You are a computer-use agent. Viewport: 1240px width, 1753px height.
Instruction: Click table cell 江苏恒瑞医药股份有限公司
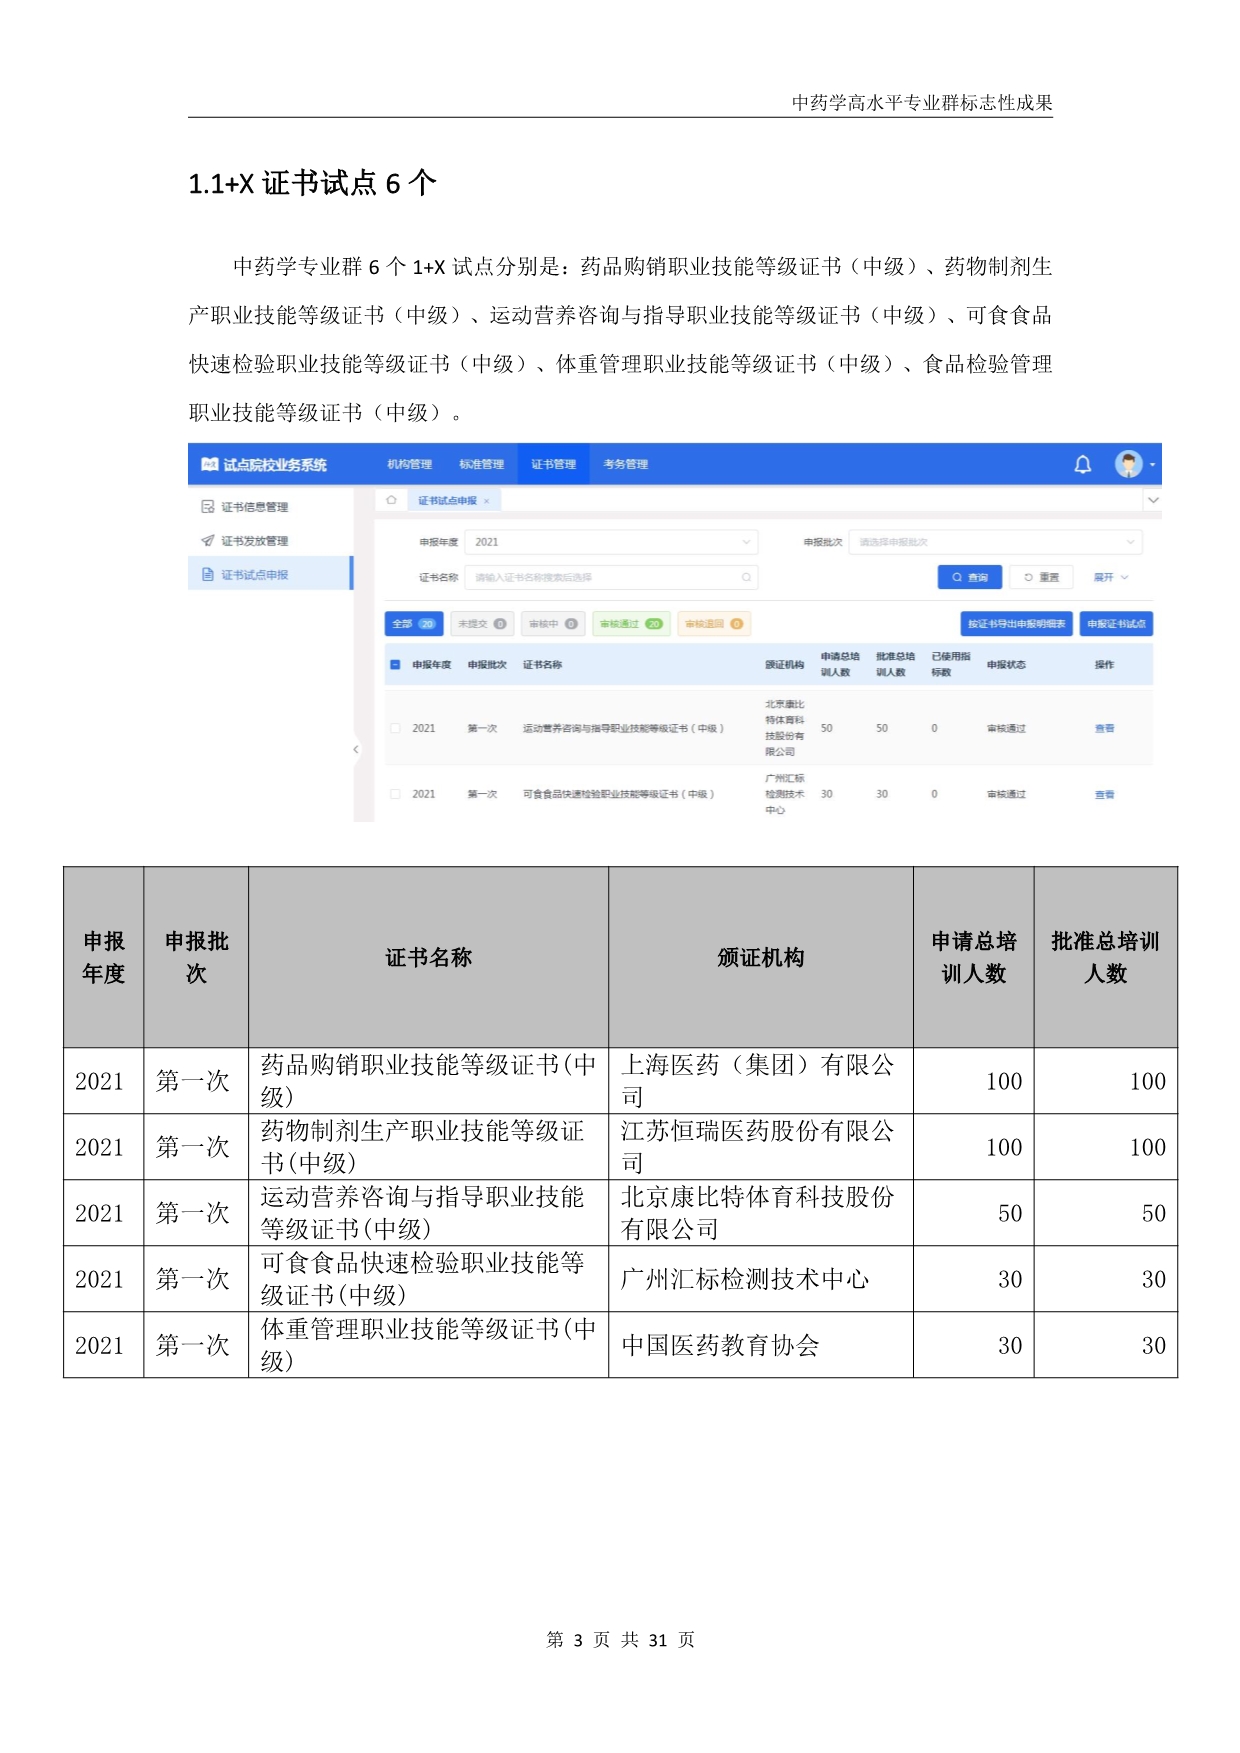pyautogui.click(x=760, y=1147)
